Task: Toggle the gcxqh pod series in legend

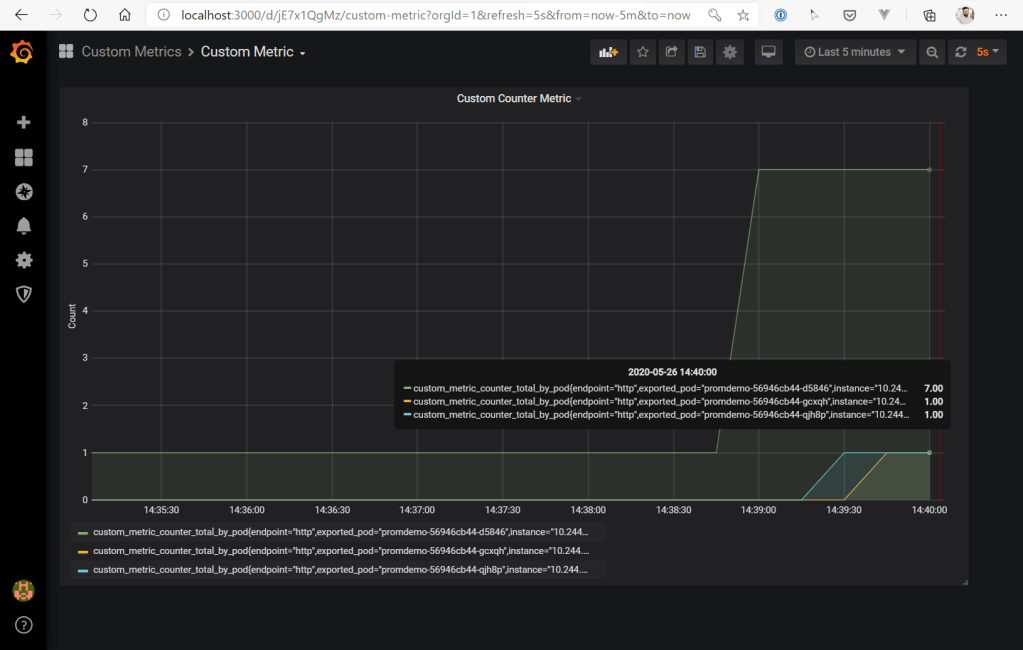Action: 340,551
